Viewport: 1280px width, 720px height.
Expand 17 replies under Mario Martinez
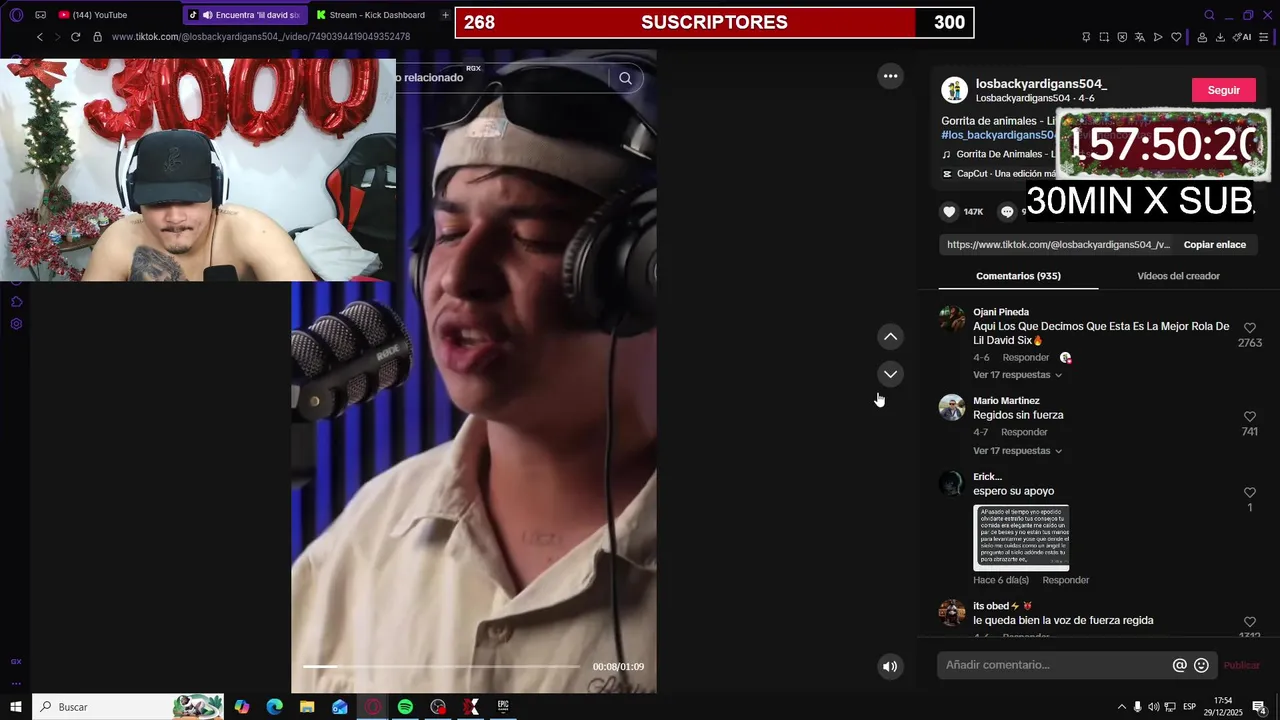pyautogui.click(x=1017, y=451)
